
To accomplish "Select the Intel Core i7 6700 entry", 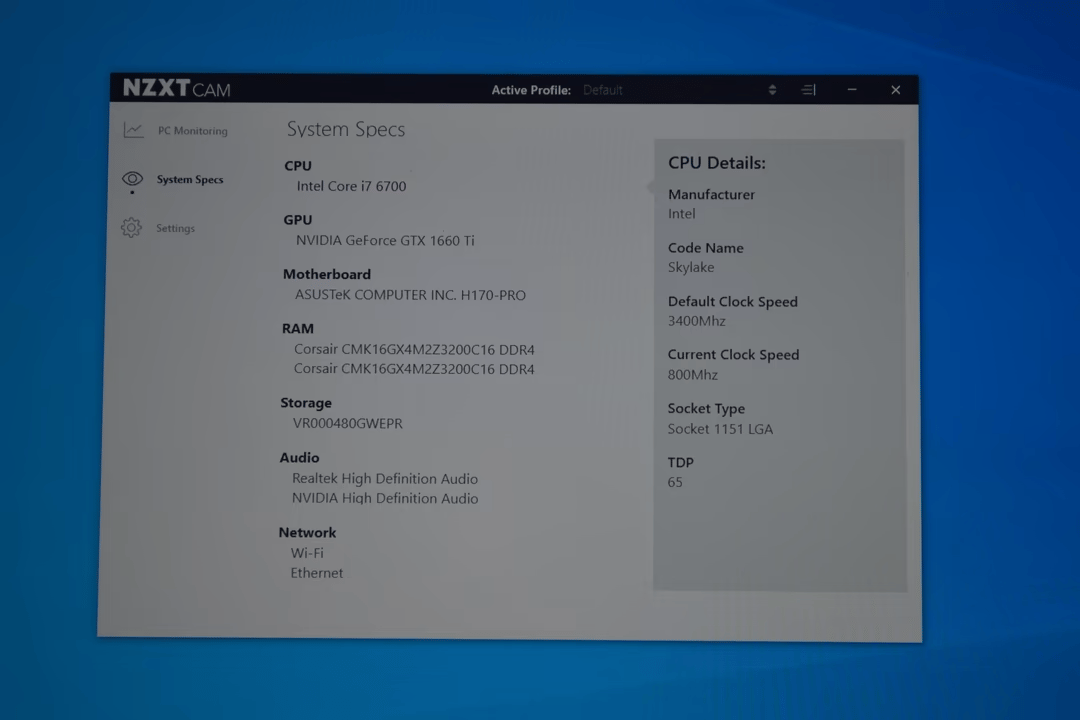I will click(x=351, y=186).
